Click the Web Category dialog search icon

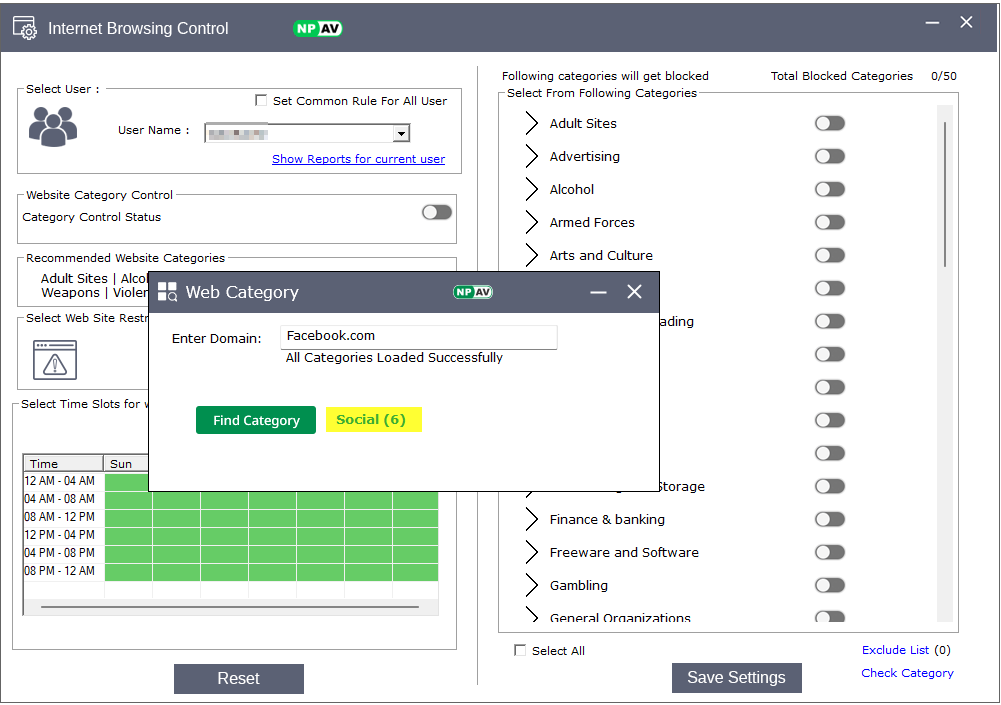pyautogui.click(x=167, y=292)
